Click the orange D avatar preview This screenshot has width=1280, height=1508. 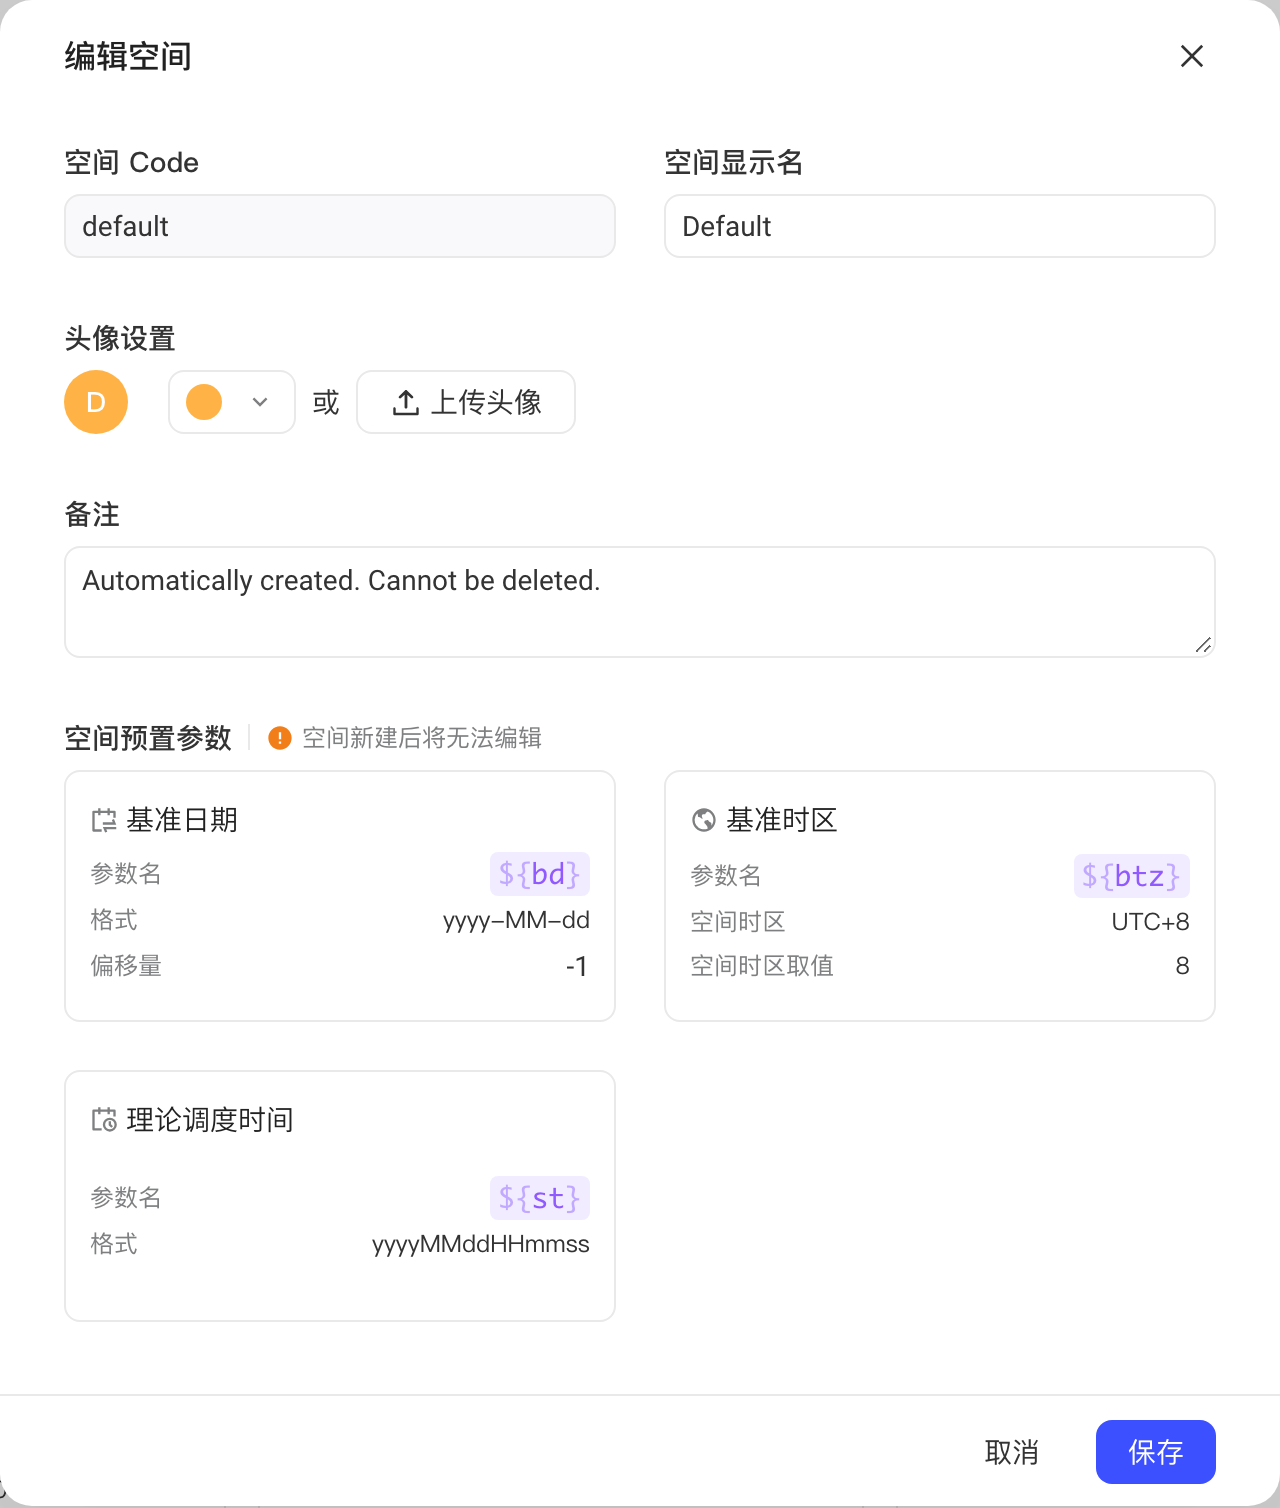pyautogui.click(x=96, y=402)
